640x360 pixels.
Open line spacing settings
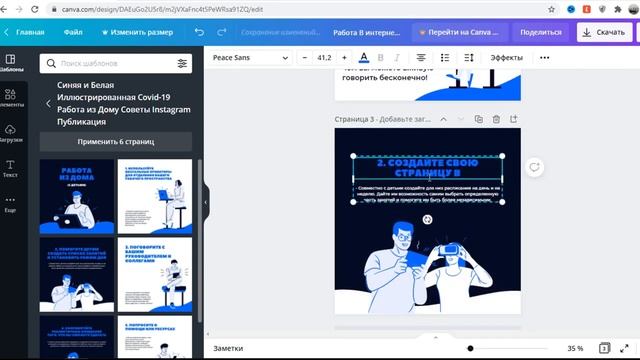[x=469, y=58]
